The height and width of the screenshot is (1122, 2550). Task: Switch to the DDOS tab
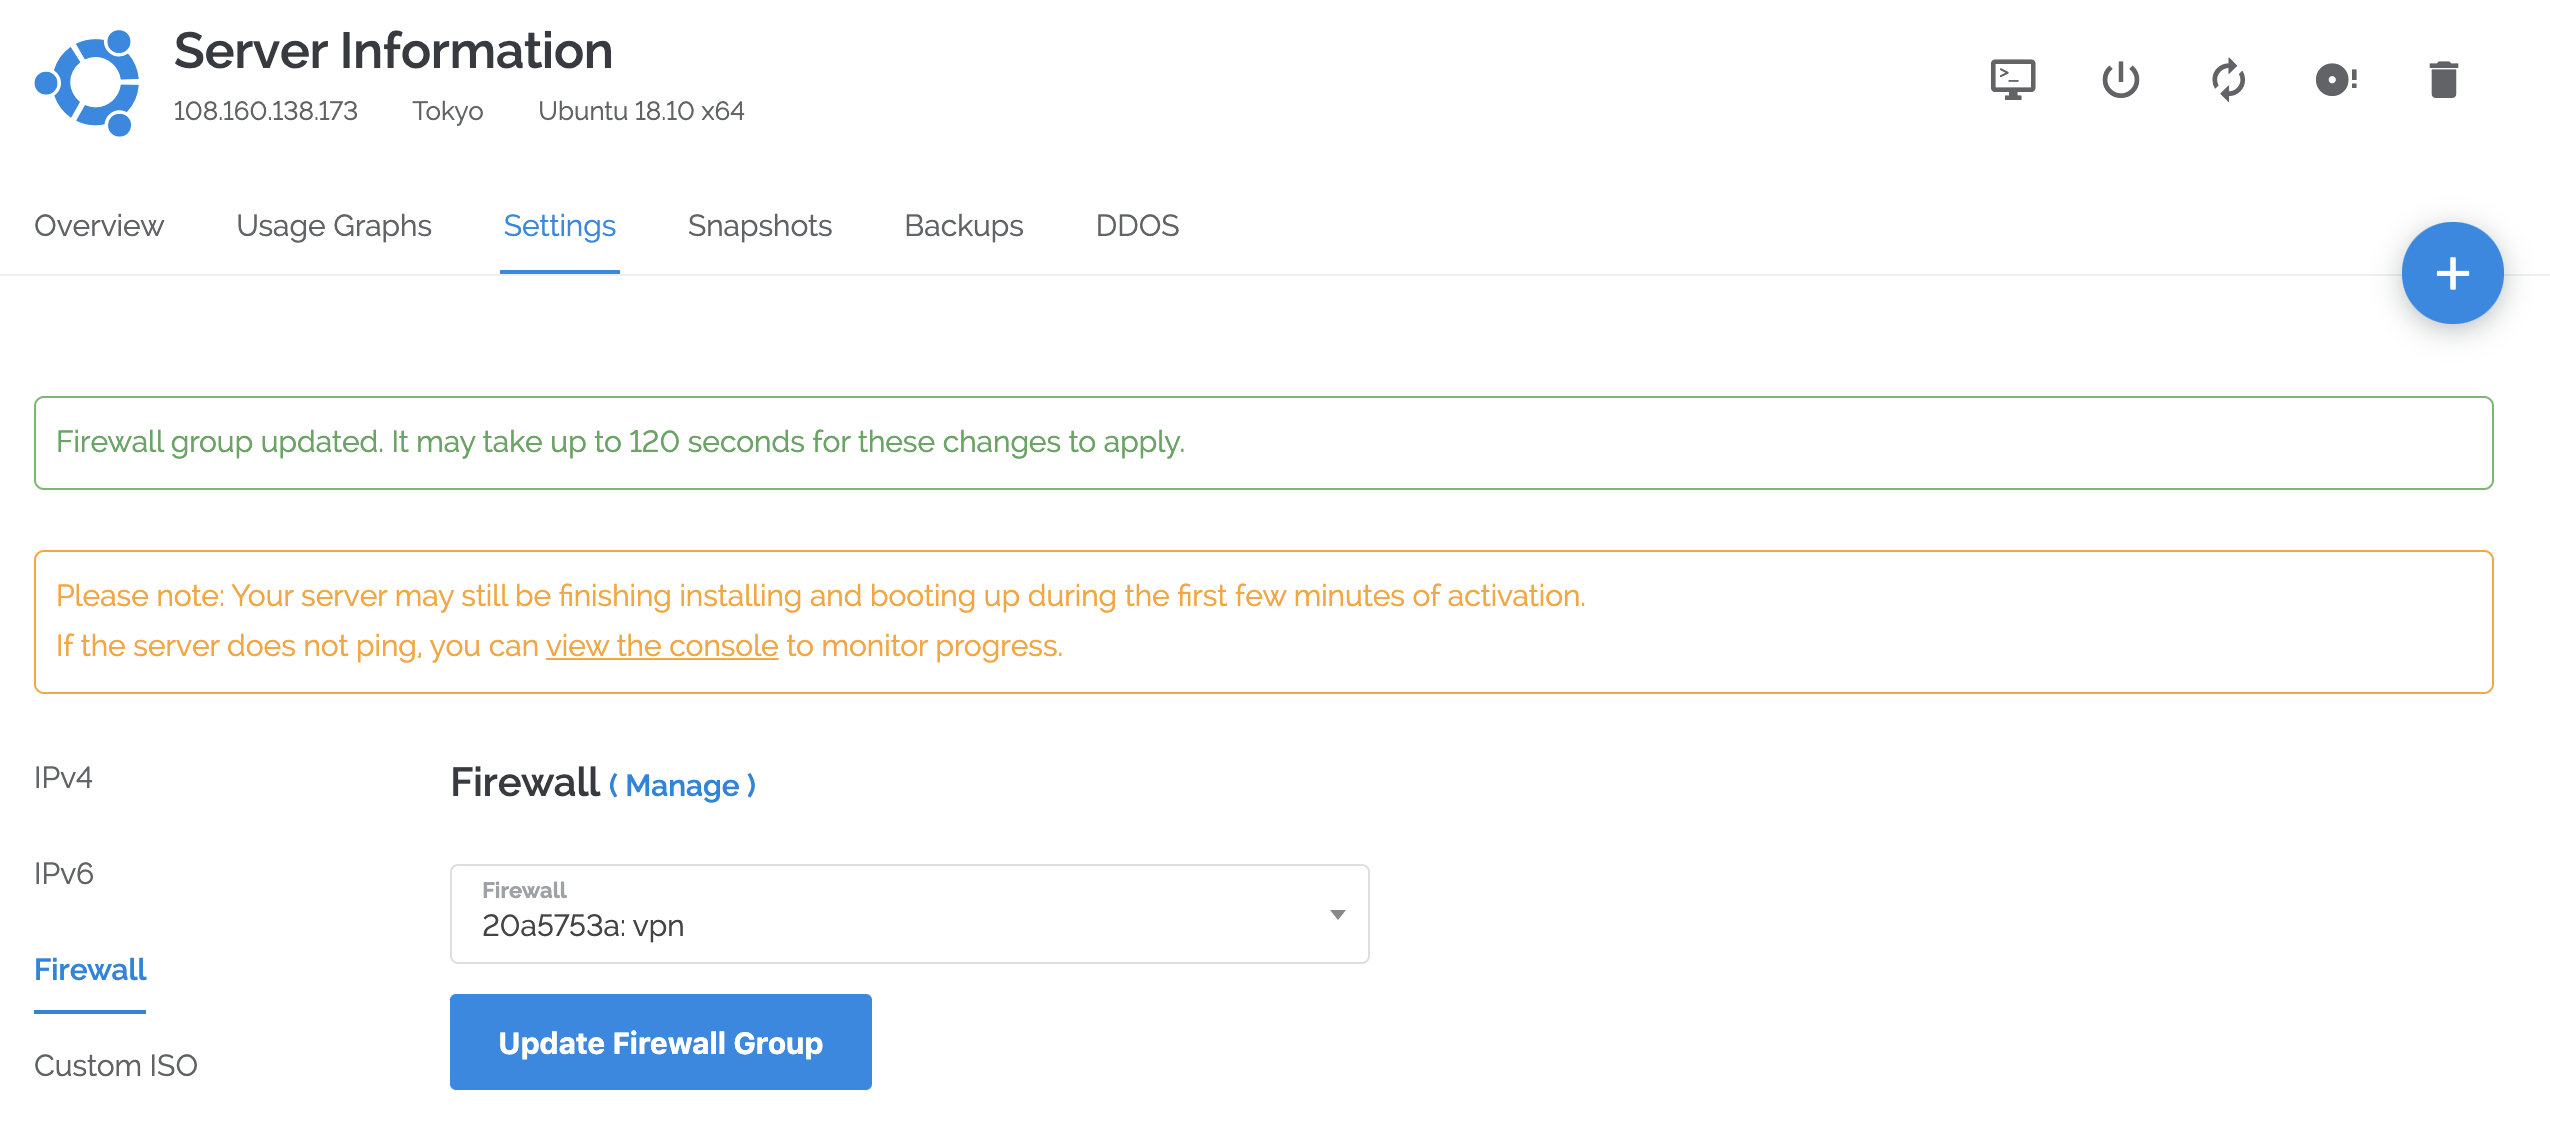click(1137, 226)
